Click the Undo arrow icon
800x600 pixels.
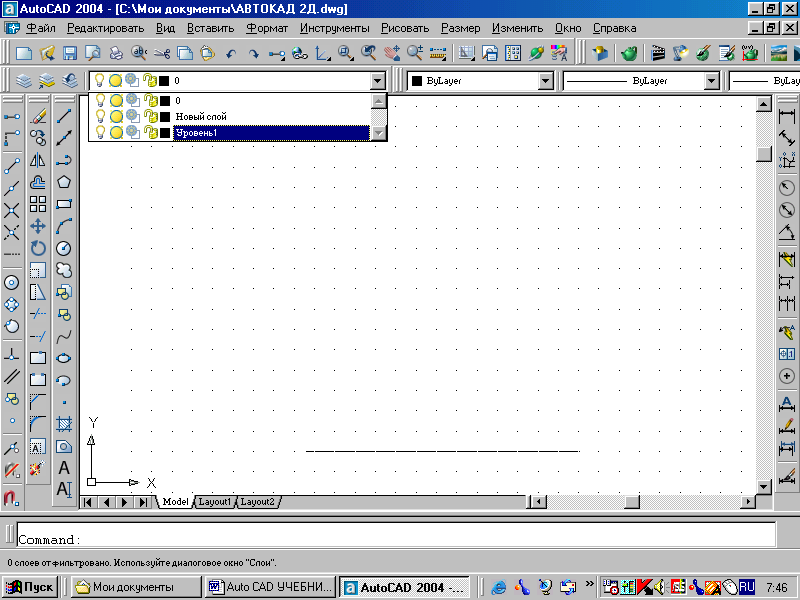tap(231, 54)
